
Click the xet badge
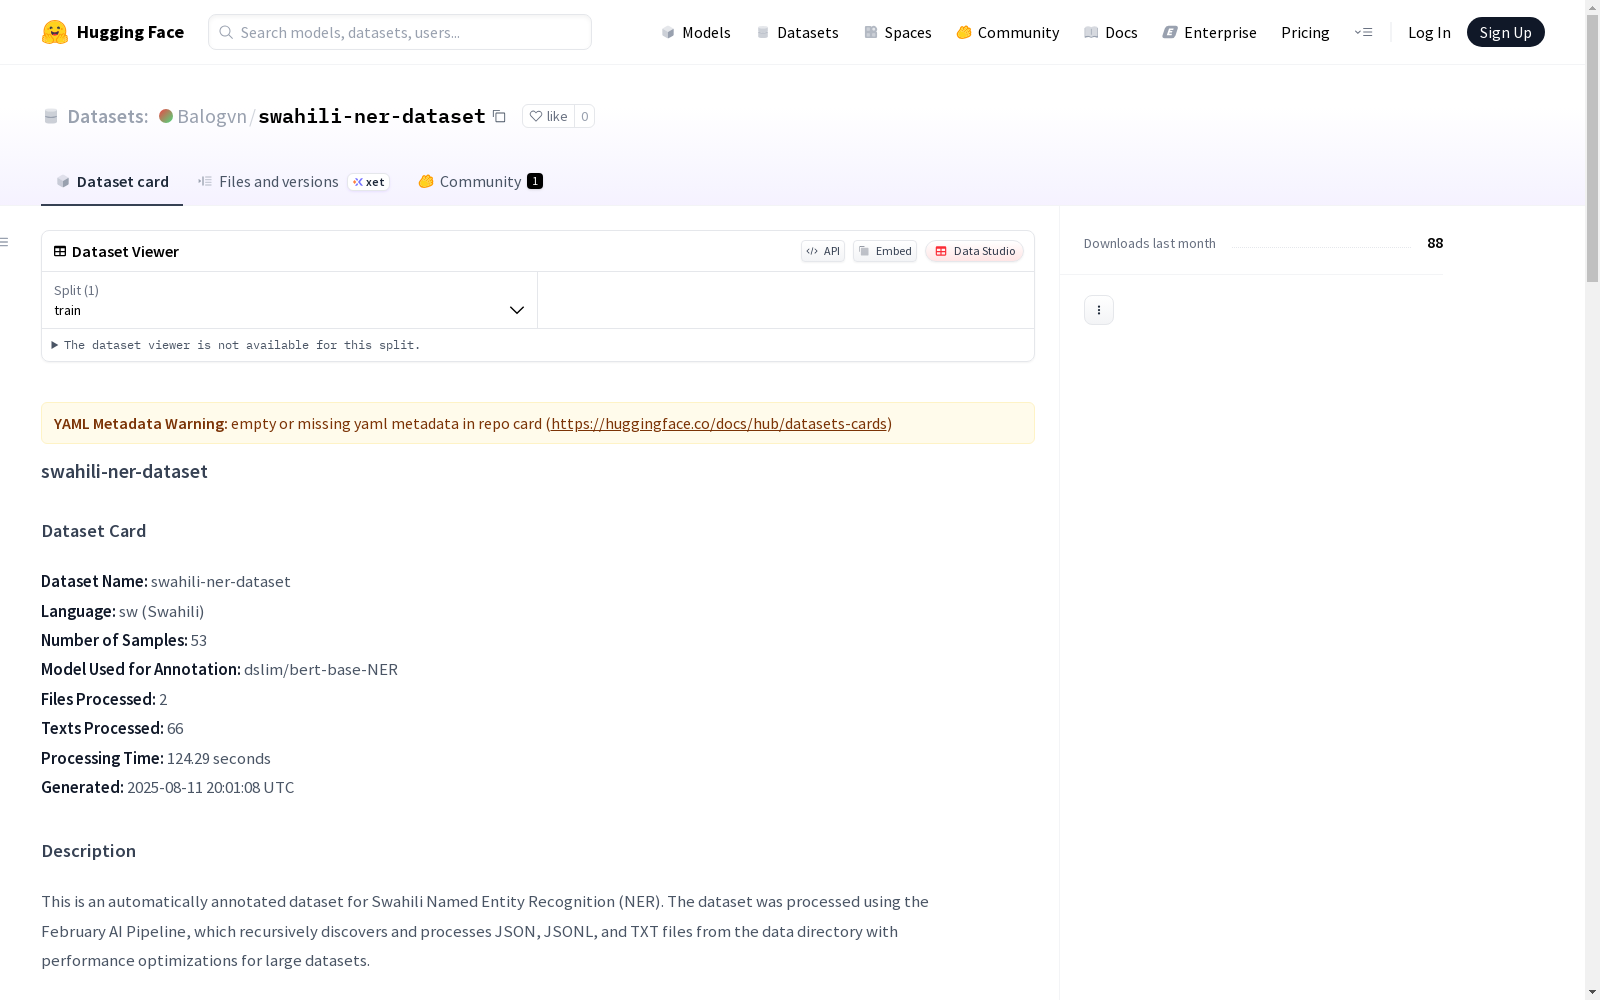368,182
